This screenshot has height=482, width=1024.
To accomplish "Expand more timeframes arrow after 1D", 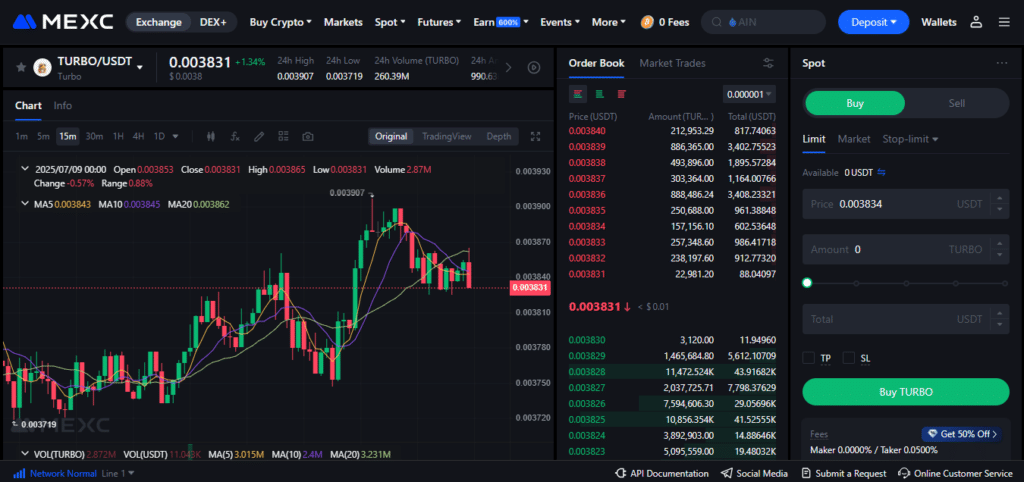I will coord(175,137).
